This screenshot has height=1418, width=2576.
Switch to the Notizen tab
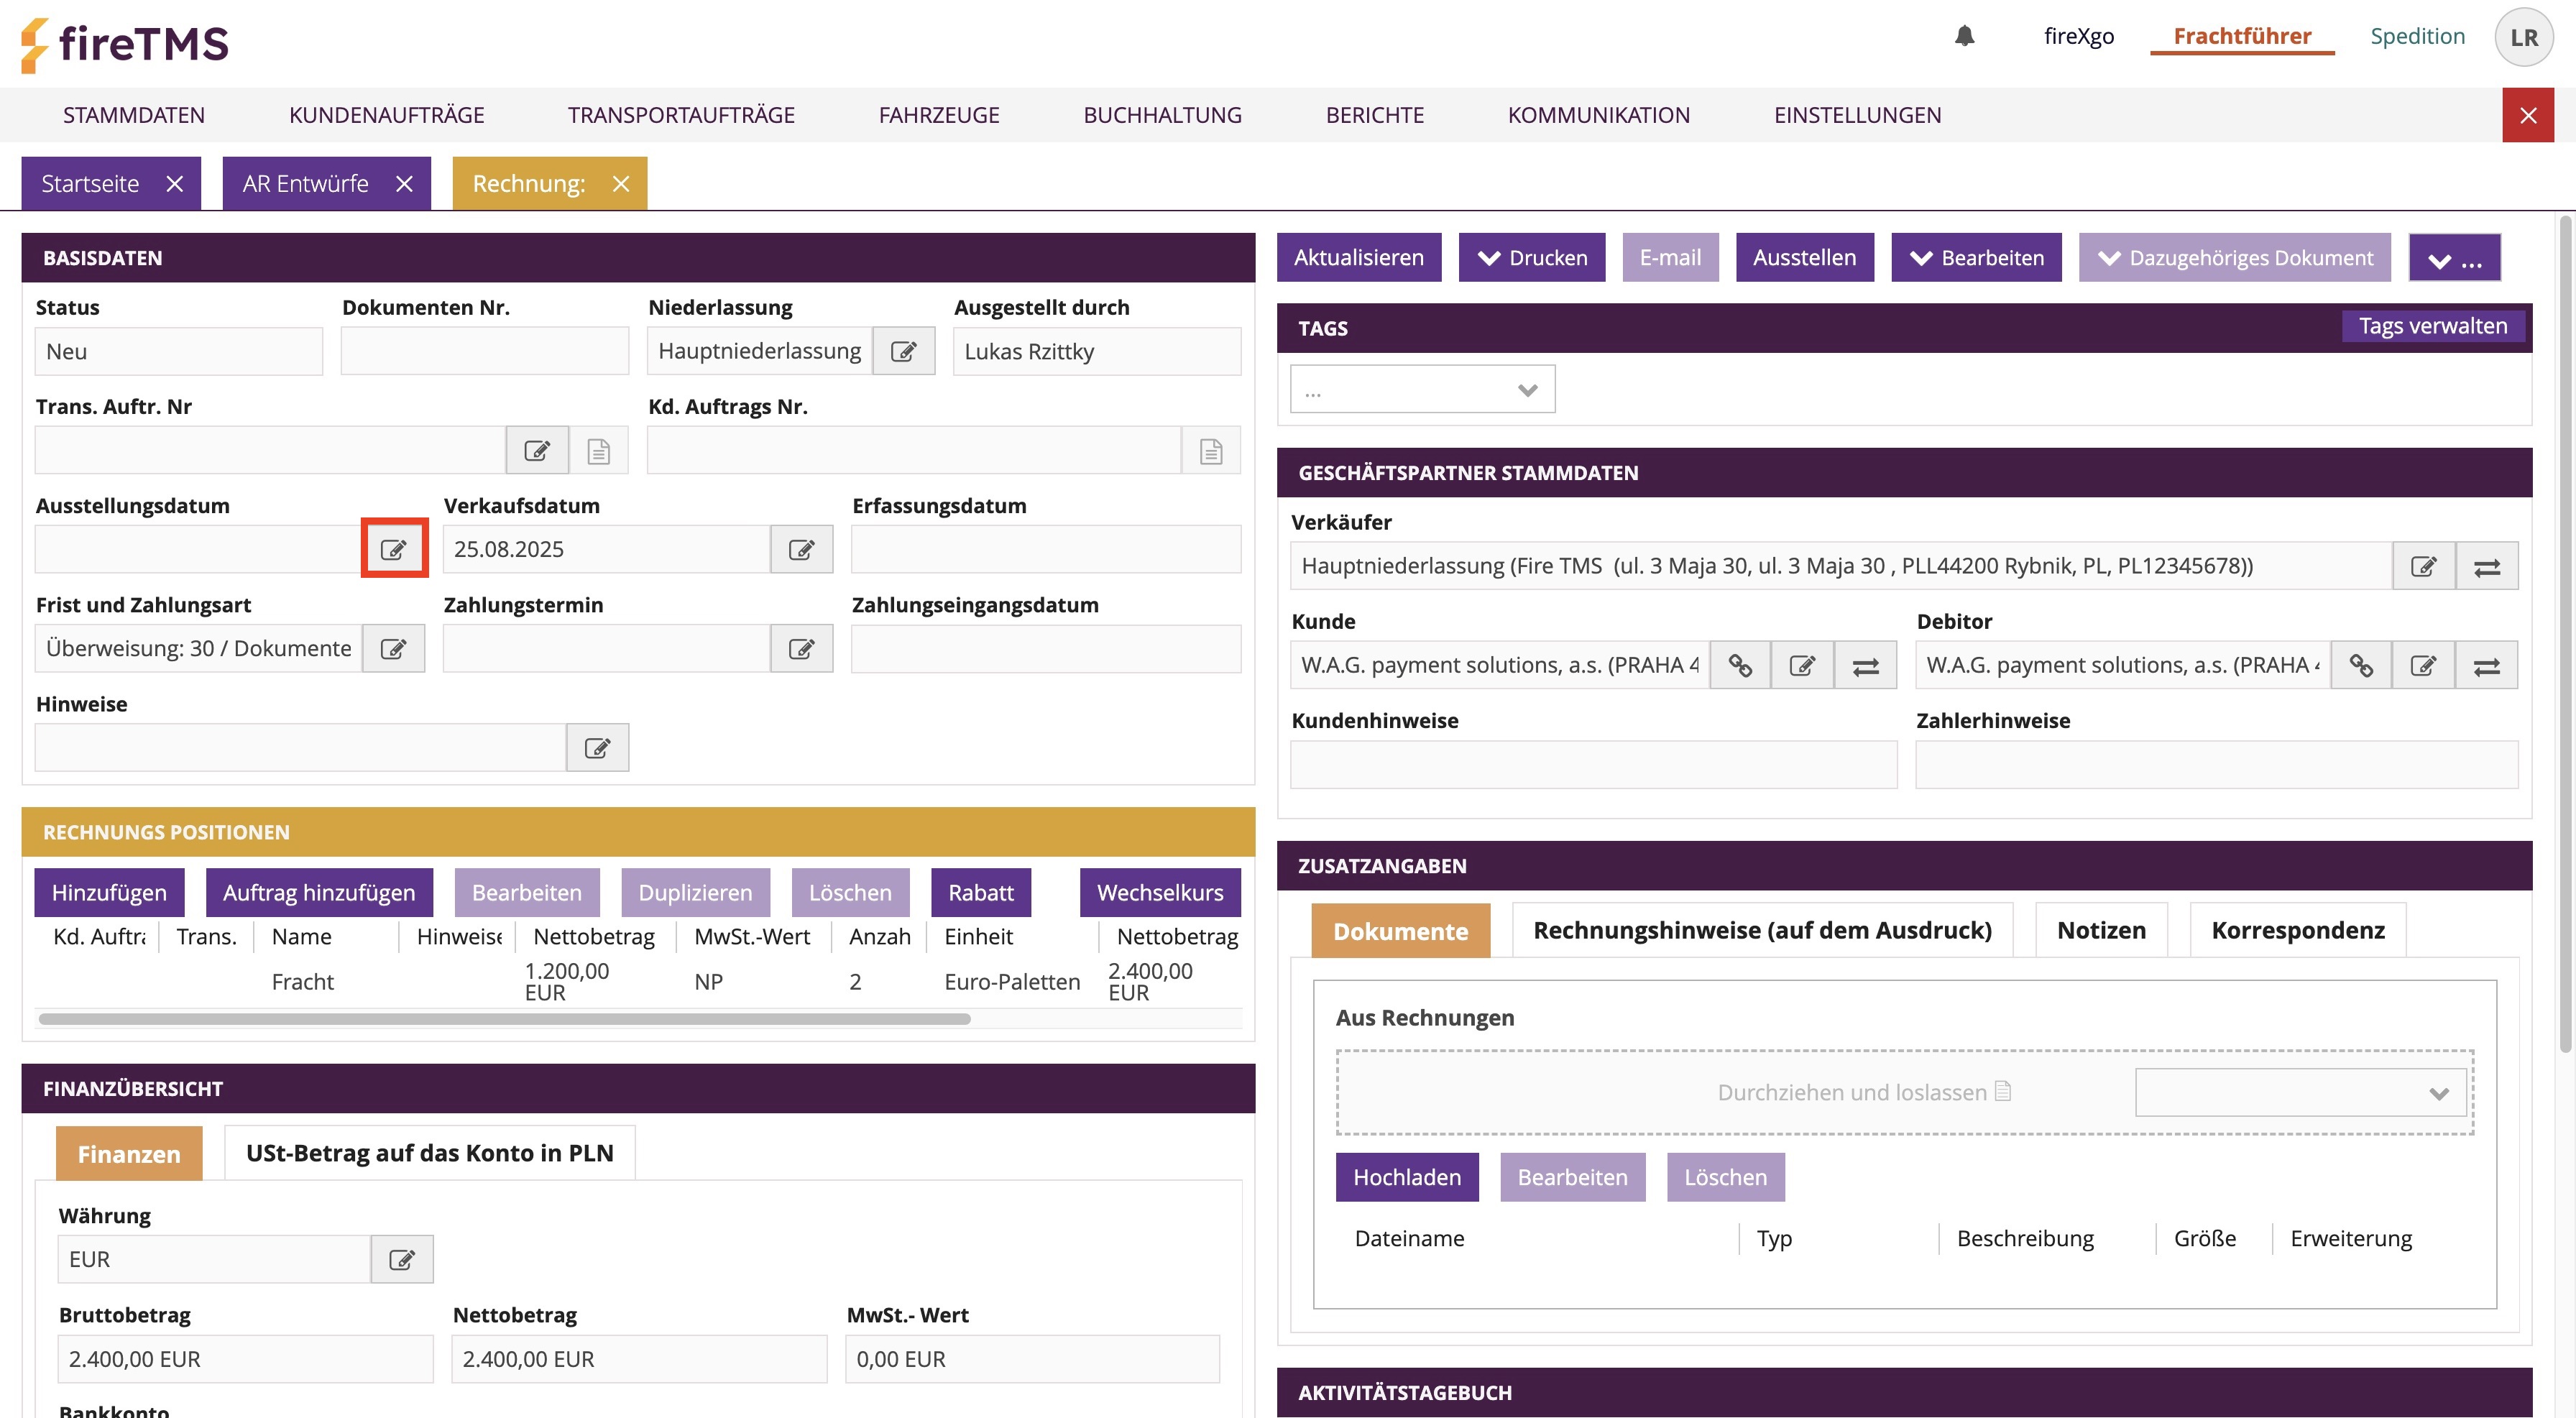(2101, 930)
